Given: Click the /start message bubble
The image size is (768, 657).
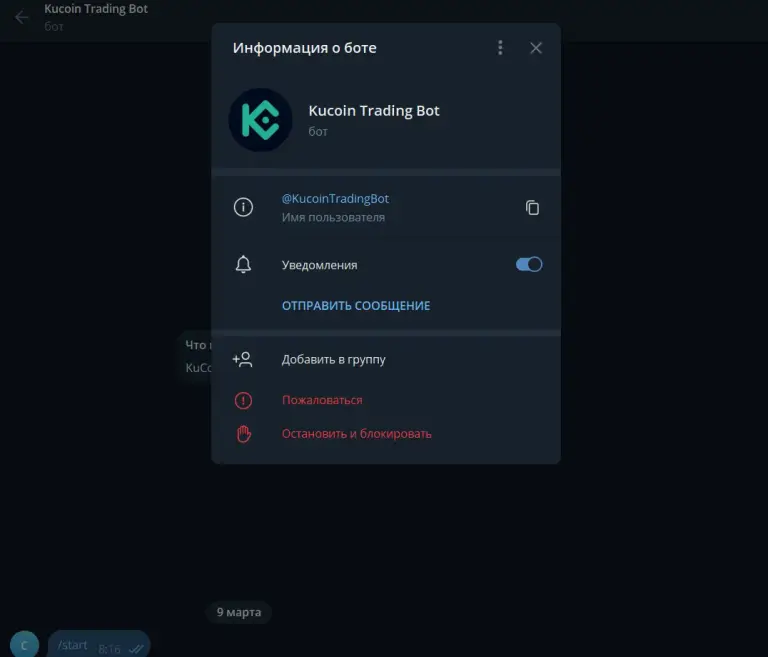Looking at the screenshot, I should point(99,645).
